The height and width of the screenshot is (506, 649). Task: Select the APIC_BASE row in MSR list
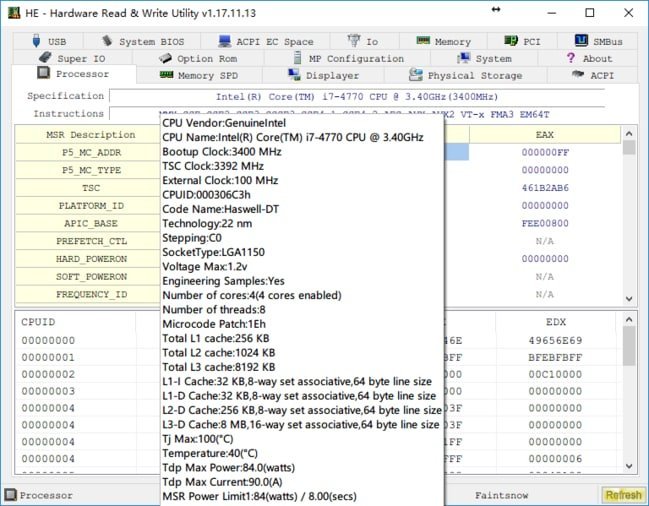pos(89,223)
